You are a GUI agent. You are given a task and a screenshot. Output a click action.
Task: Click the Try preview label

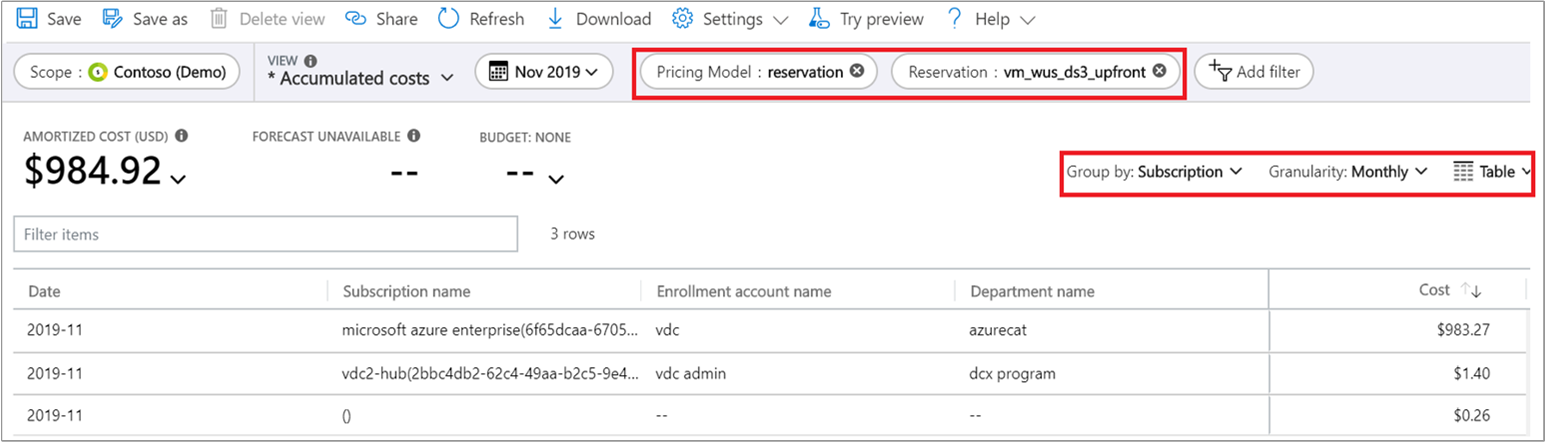(x=882, y=19)
